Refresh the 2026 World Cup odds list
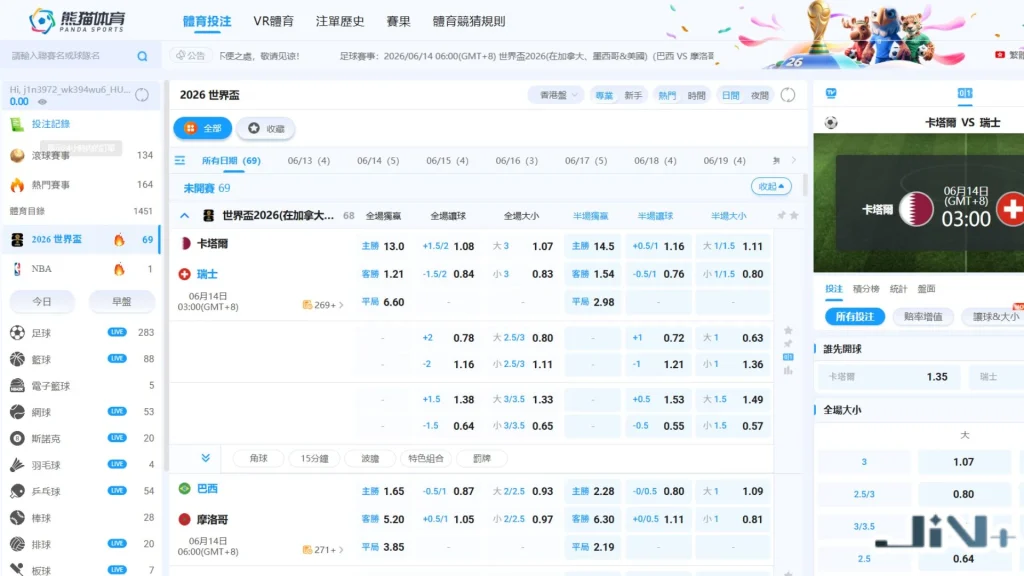 788,95
